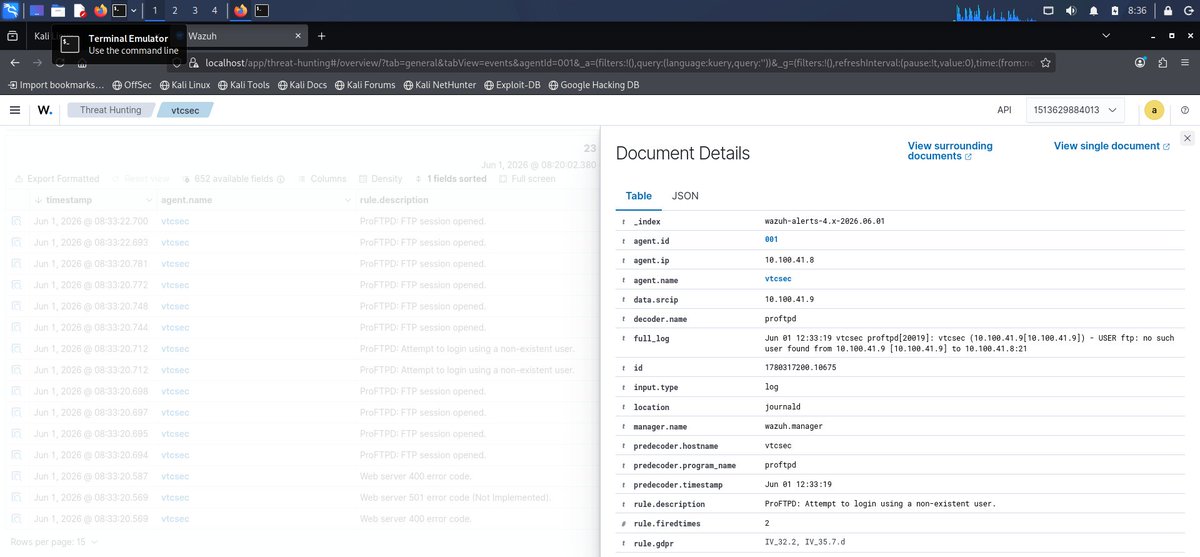The height and width of the screenshot is (557, 1200).
Task: Open the Kali Tools bookmark
Action: click(x=243, y=85)
